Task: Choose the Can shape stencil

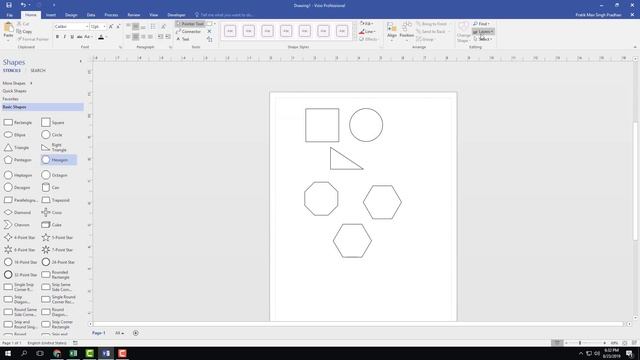Action: pos(51,187)
